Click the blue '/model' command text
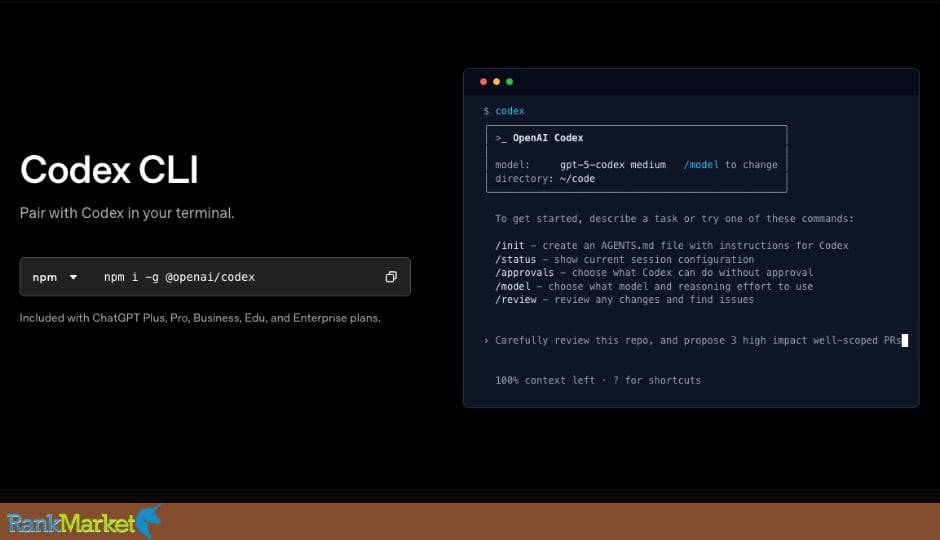Image resolution: width=940 pixels, height=540 pixels. 701,165
